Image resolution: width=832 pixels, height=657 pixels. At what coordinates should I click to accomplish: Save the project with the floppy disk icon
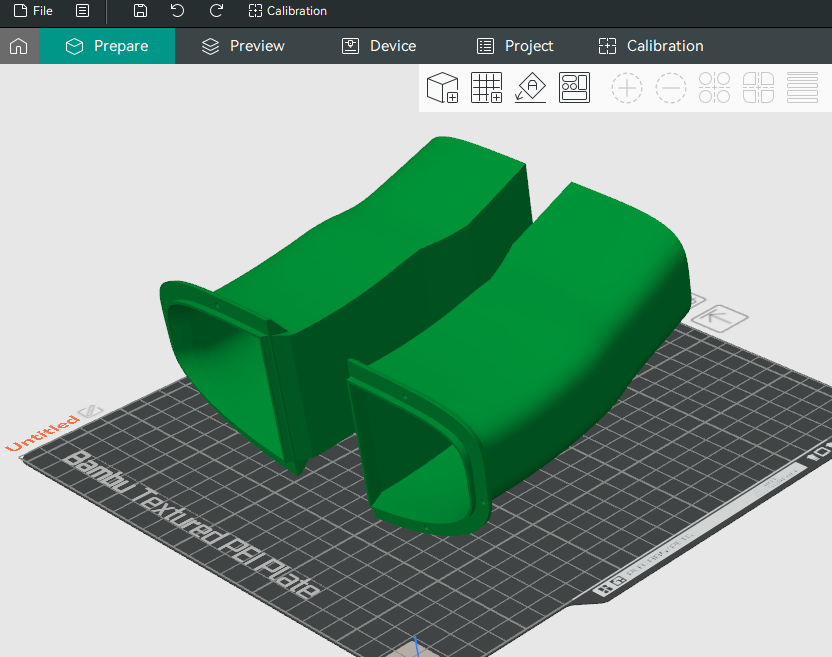coord(140,11)
